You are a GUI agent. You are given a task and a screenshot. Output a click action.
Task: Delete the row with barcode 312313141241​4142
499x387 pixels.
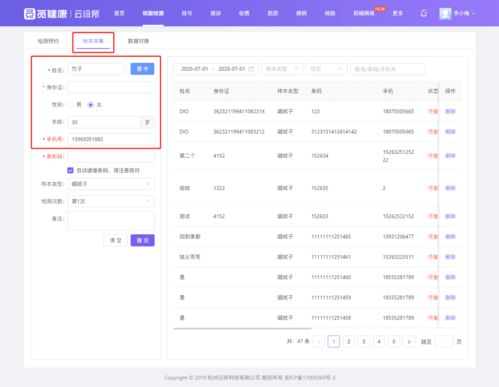pos(450,132)
